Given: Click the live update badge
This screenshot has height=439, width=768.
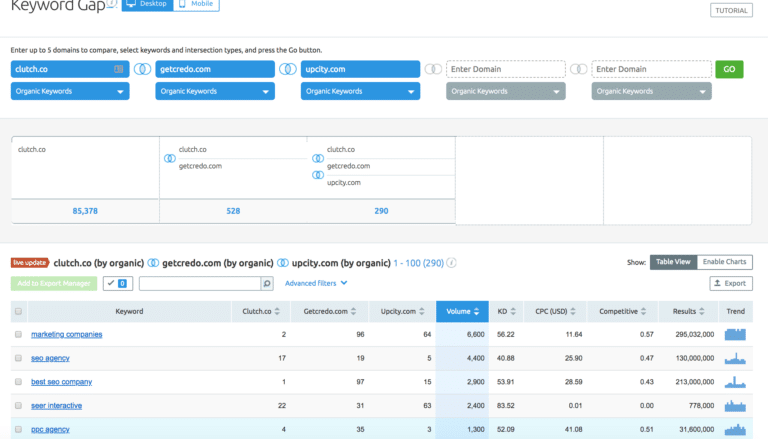Looking at the screenshot, I should [30, 263].
